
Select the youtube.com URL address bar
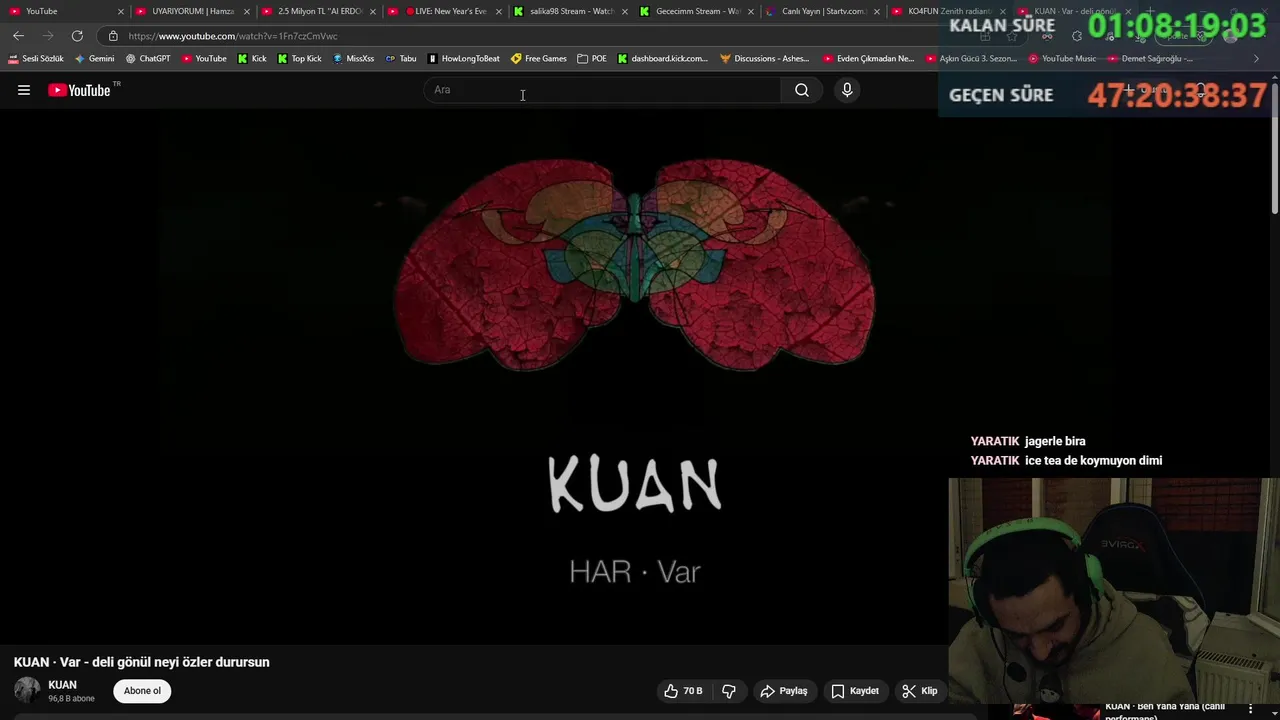[233, 36]
